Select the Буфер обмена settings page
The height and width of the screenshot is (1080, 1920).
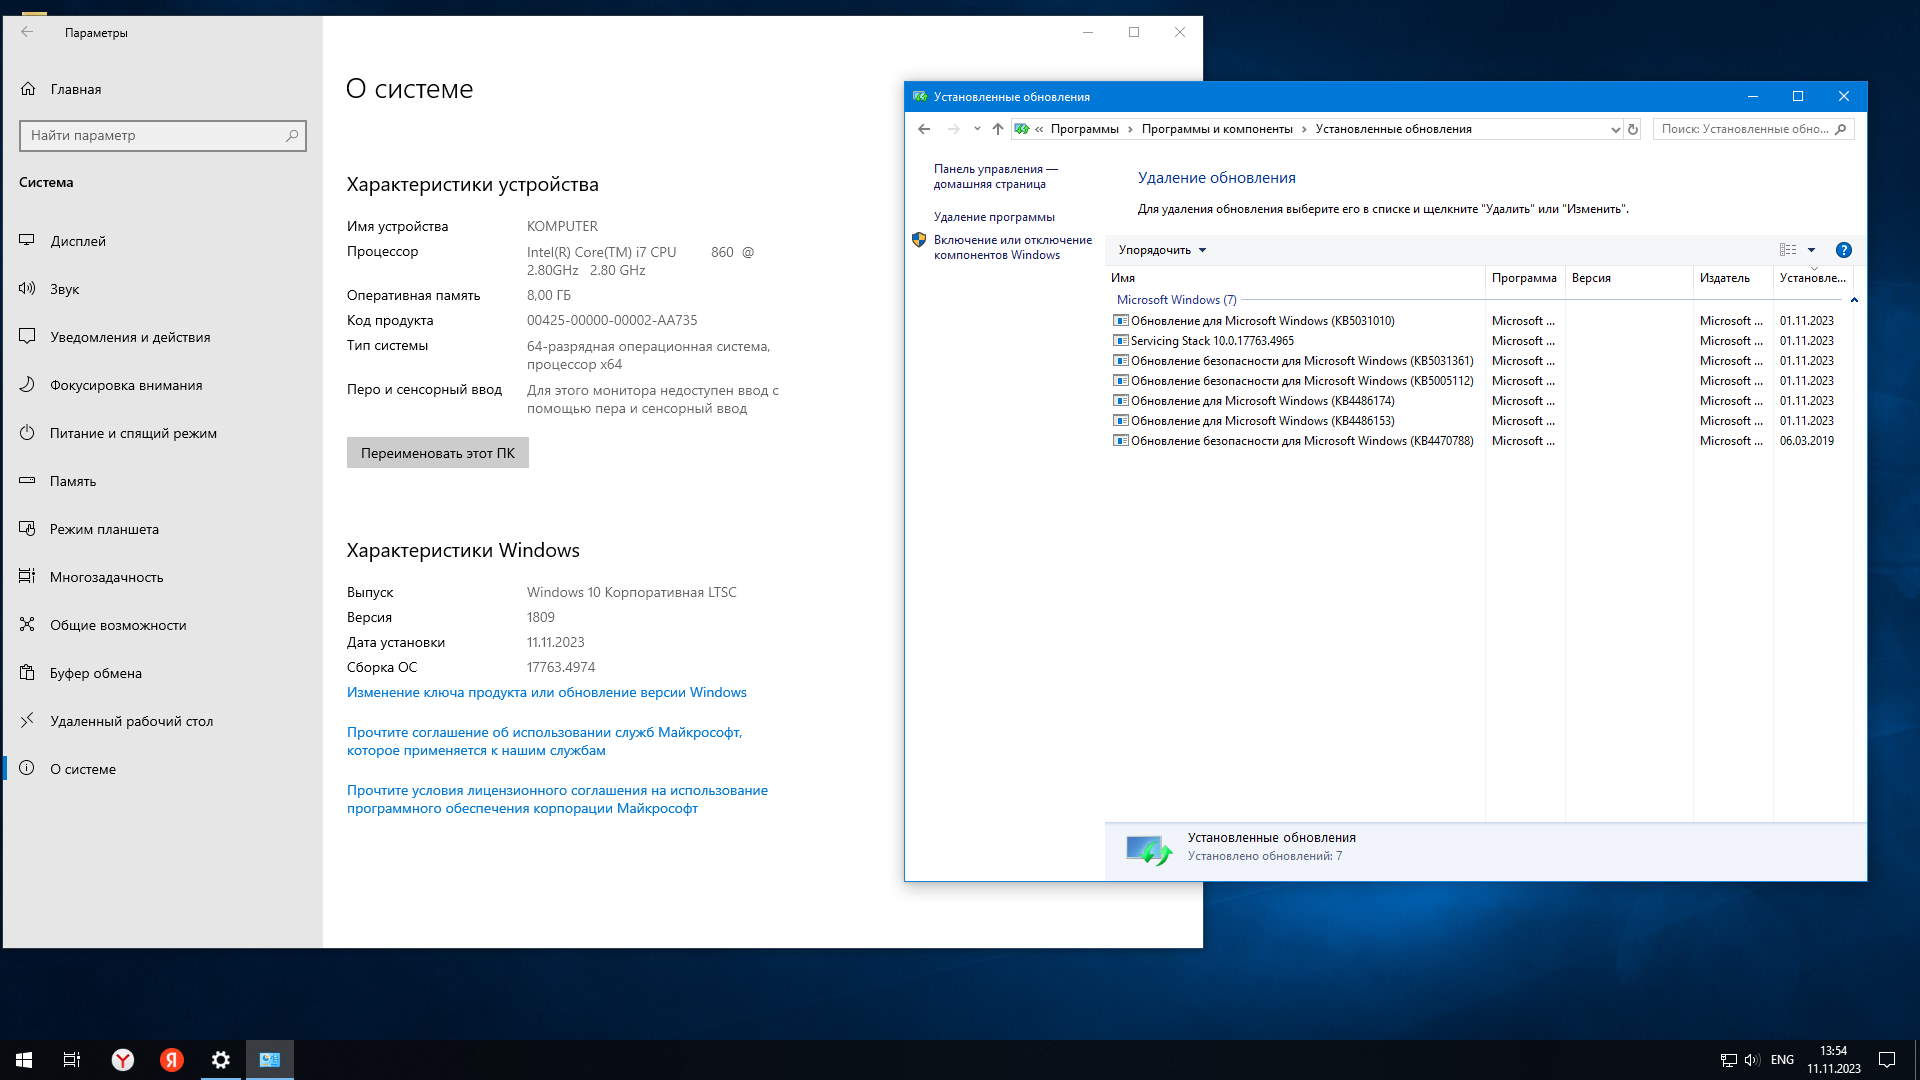point(96,673)
